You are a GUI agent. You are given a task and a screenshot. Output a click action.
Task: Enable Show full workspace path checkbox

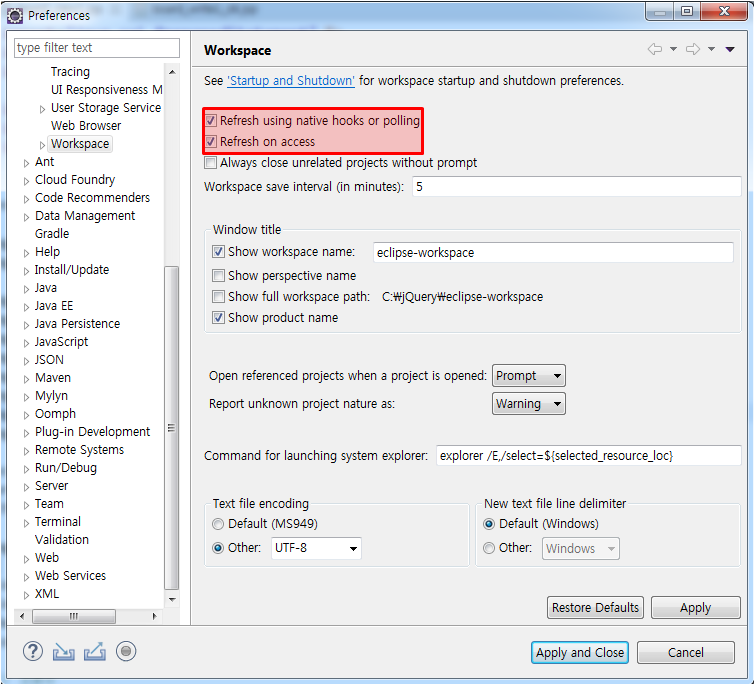point(218,297)
